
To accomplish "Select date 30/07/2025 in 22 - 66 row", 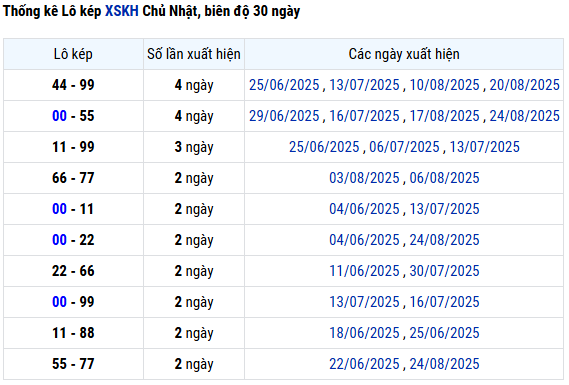I will (445, 271).
